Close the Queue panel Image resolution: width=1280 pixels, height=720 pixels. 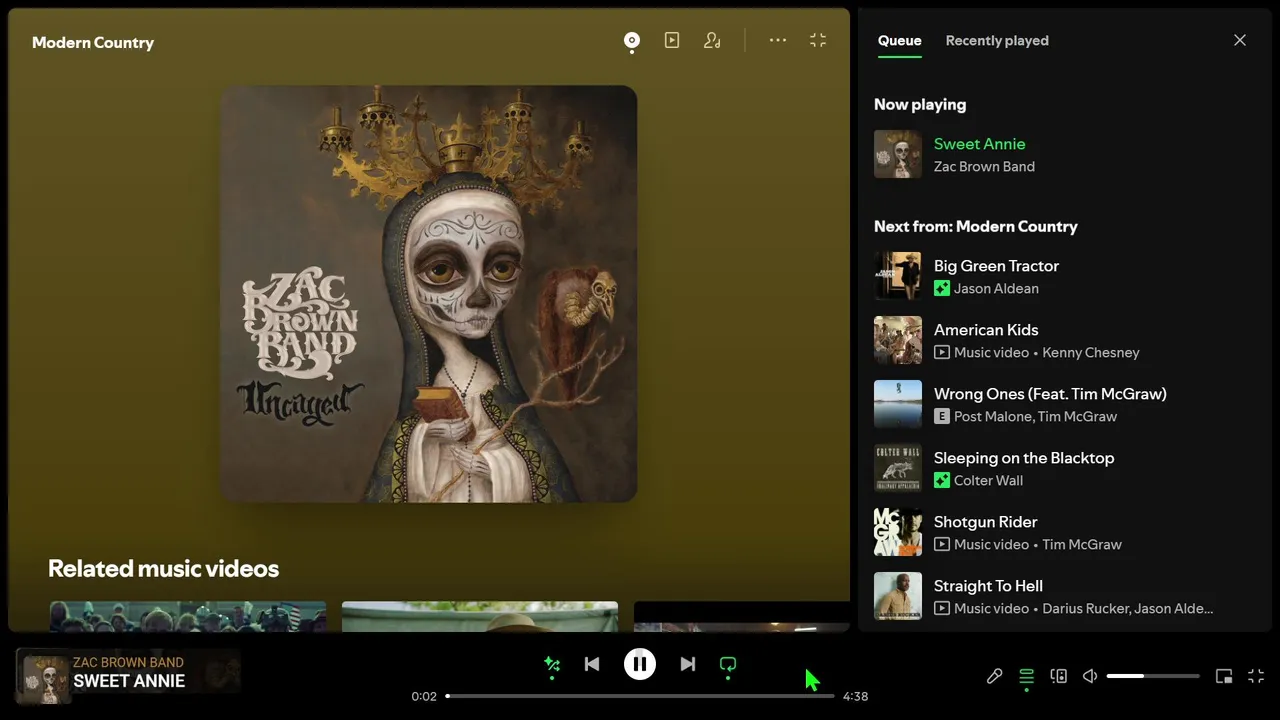(x=1240, y=40)
